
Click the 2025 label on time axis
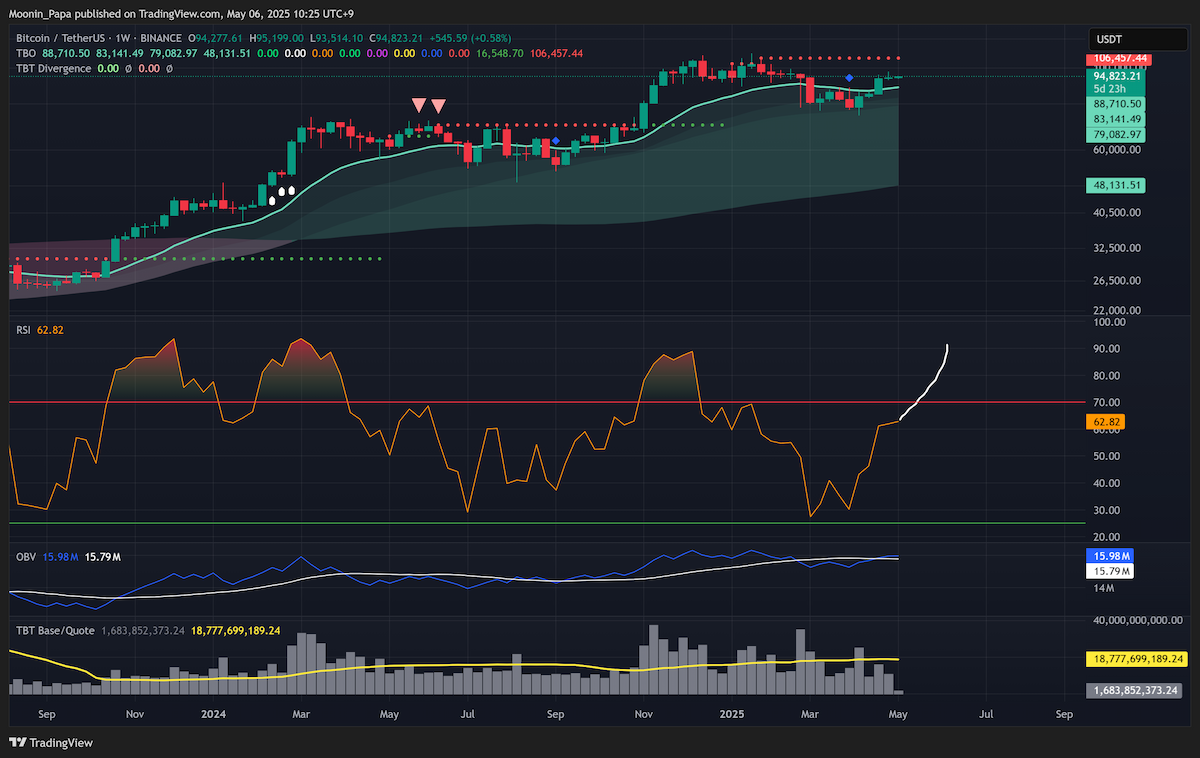(x=733, y=715)
